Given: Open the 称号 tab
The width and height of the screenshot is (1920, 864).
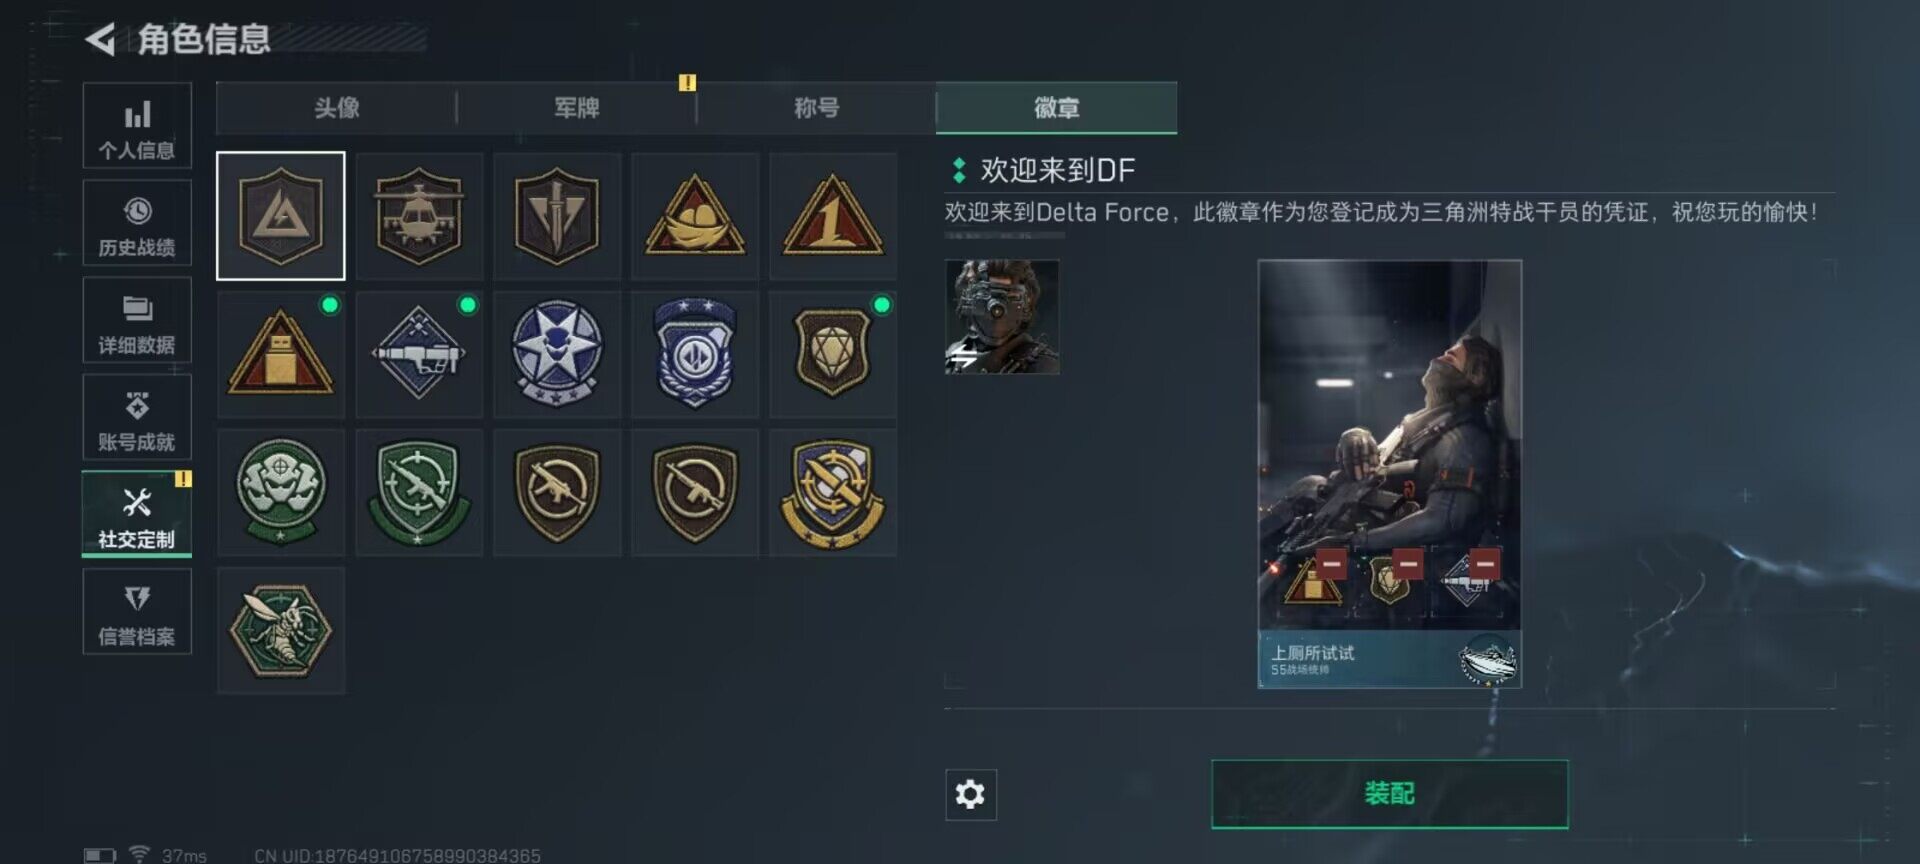Looking at the screenshot, I should click(817, 108).
